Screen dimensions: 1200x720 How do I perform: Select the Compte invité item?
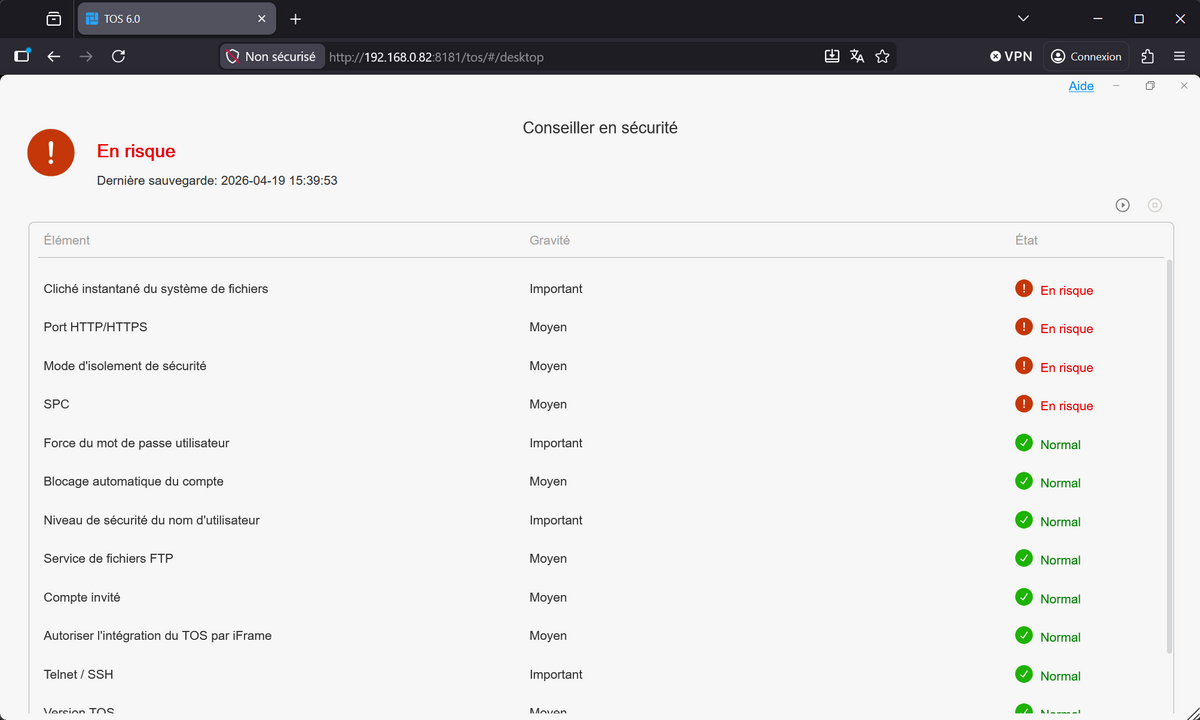coord(82,597)
